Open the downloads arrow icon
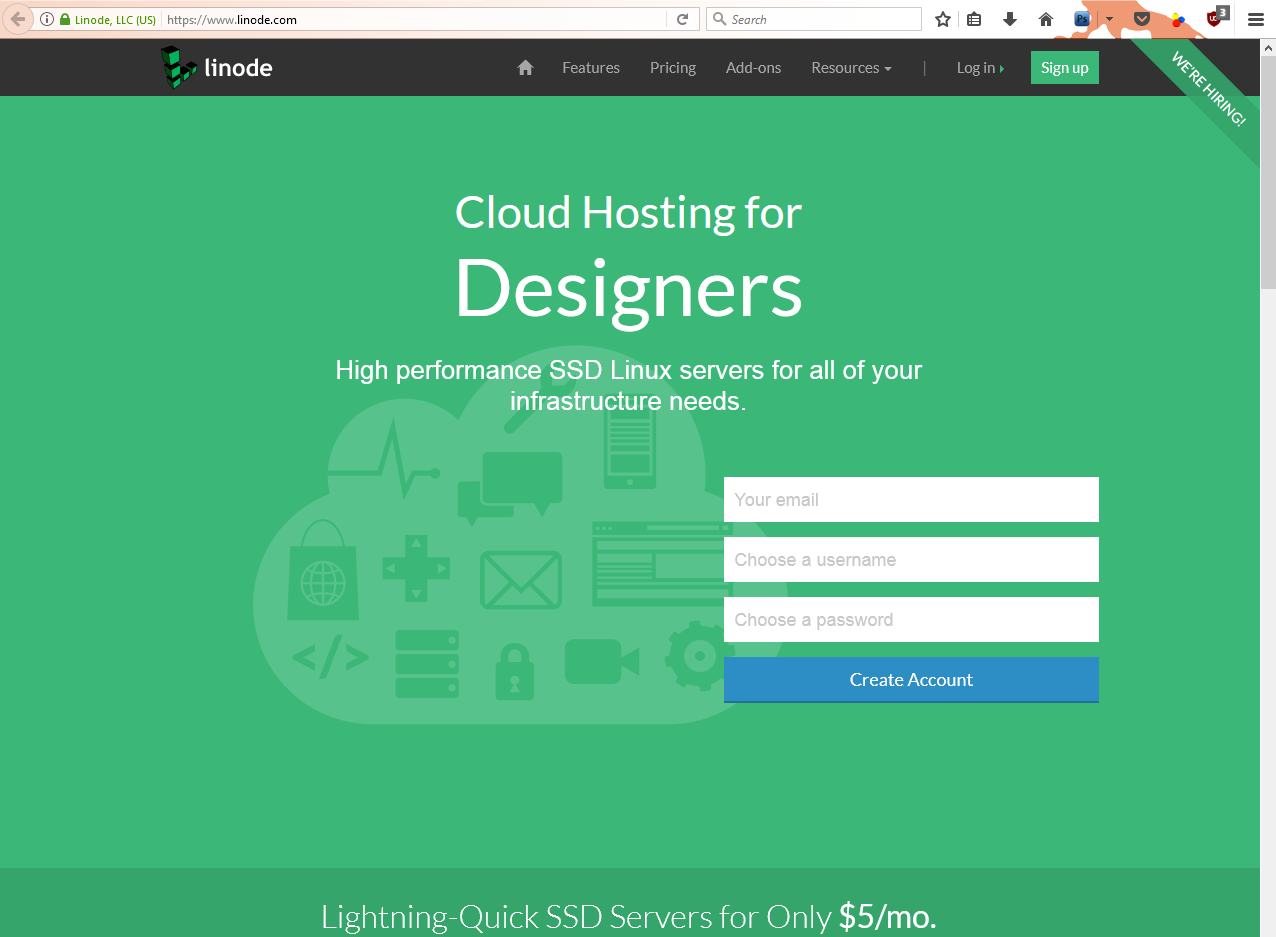 1010,19
